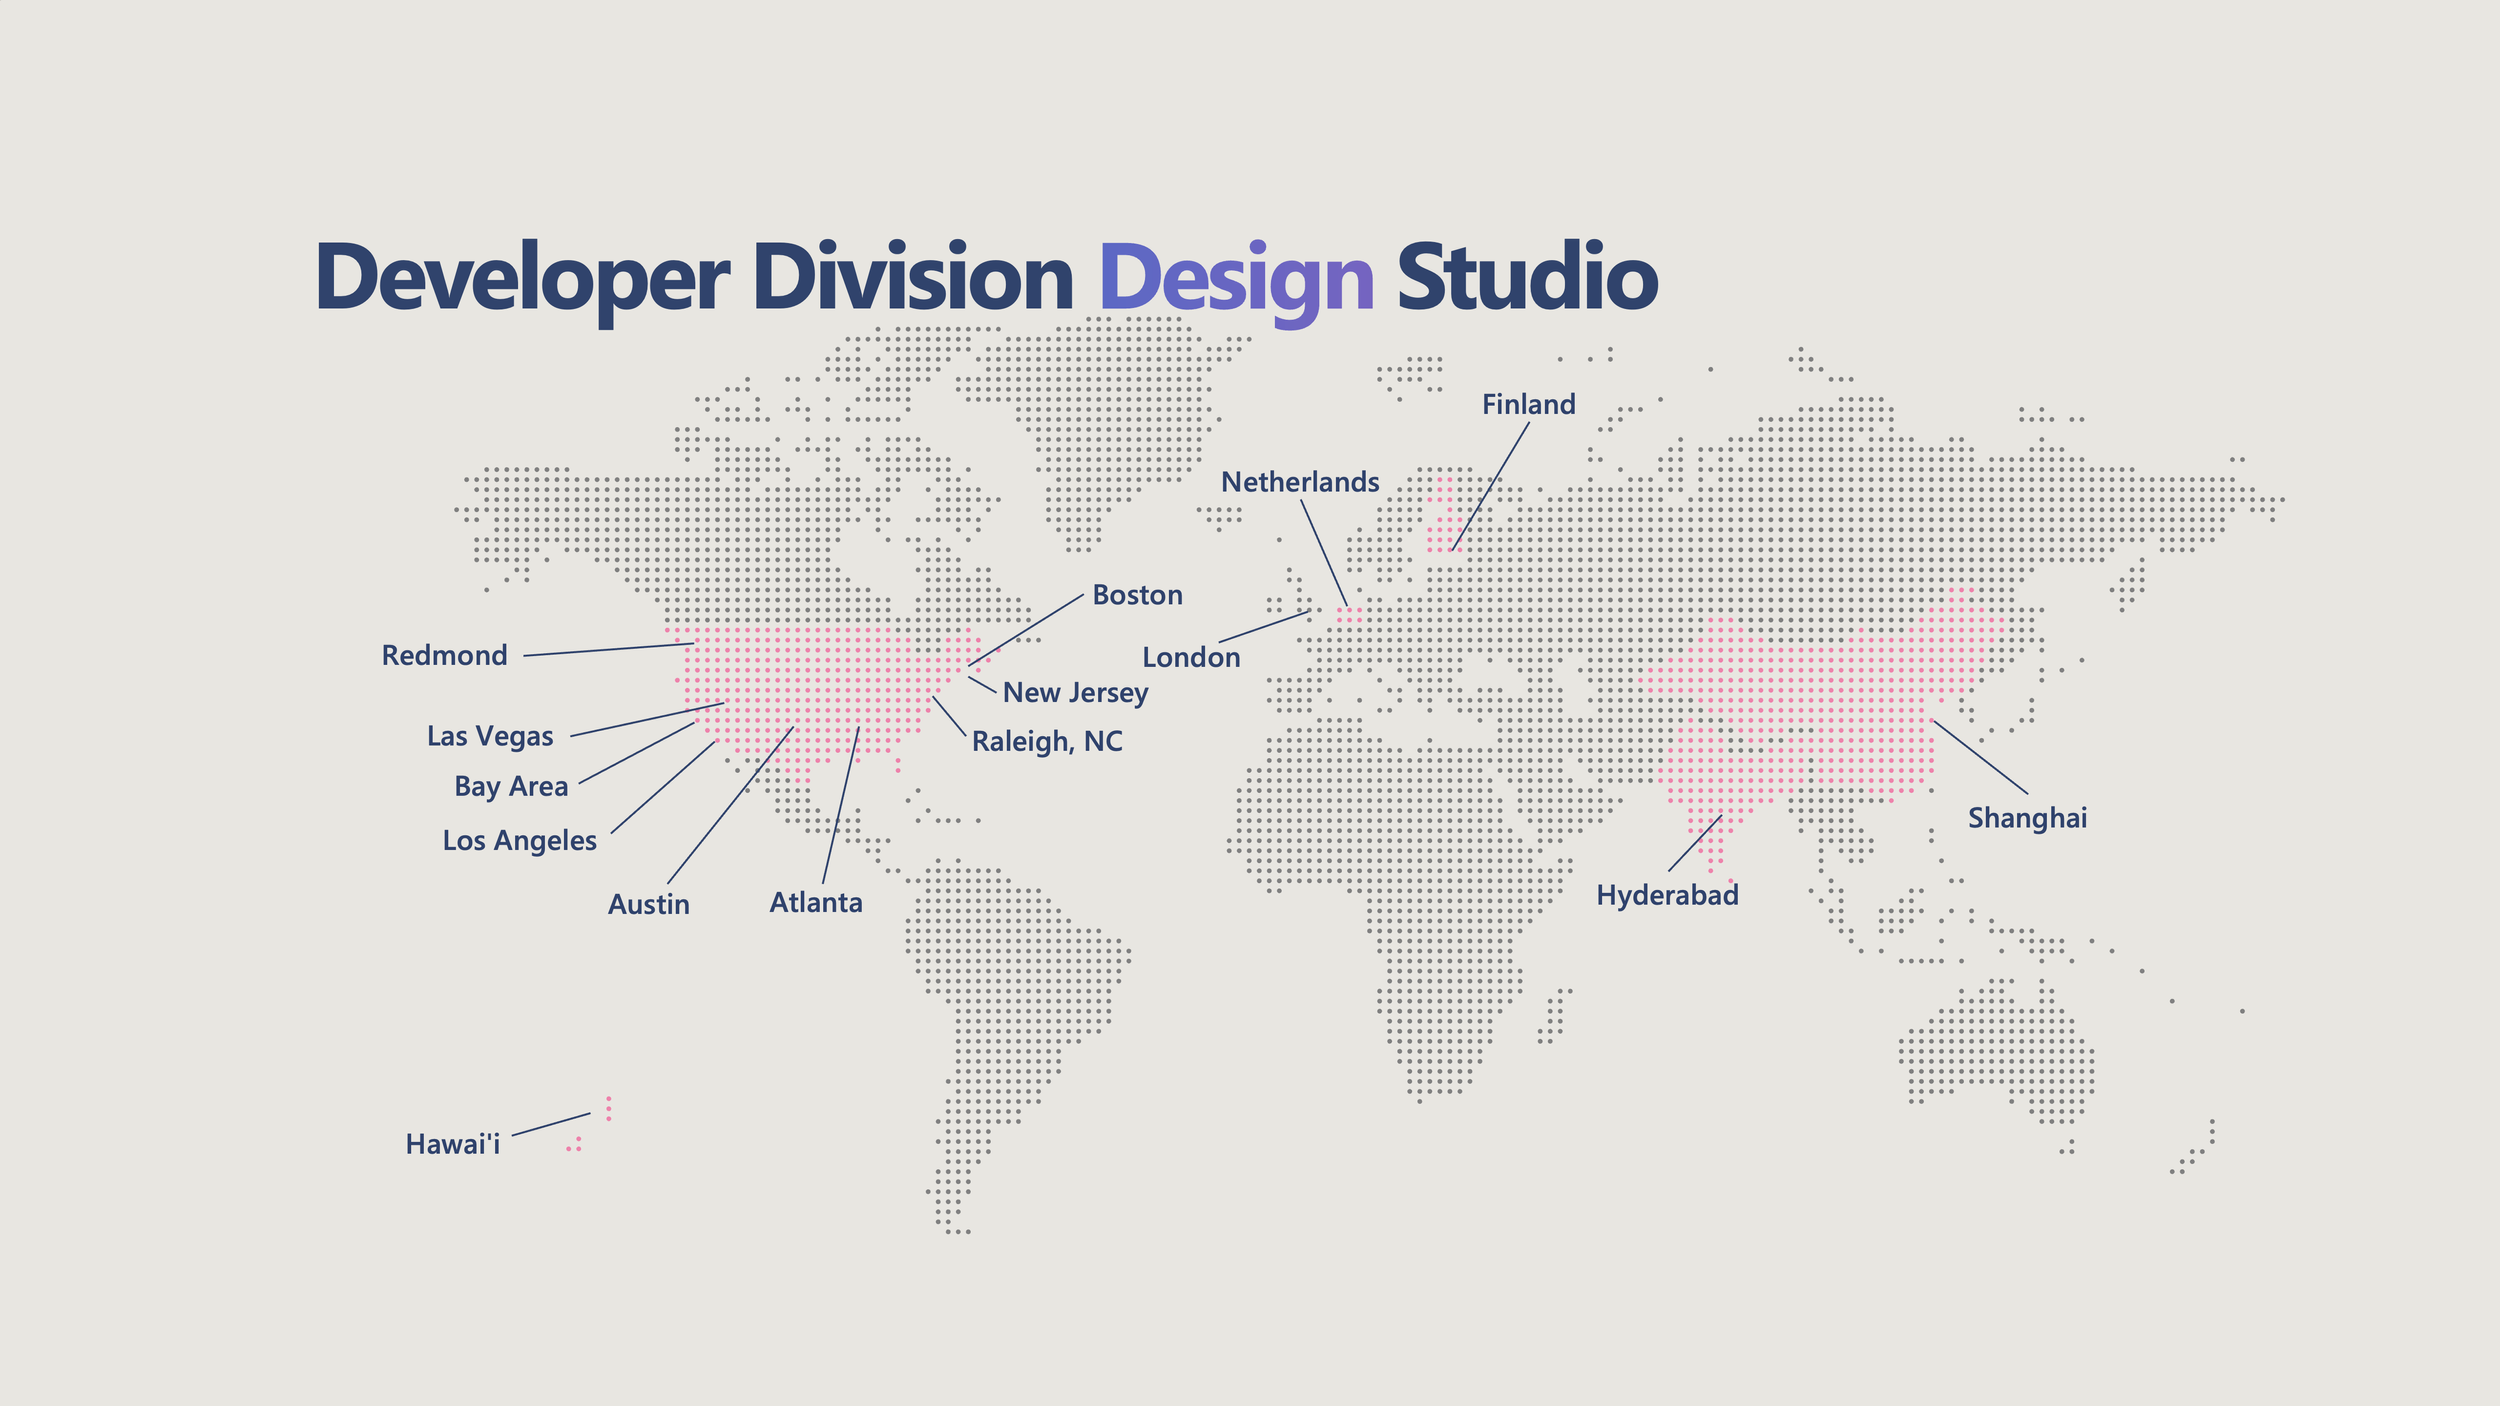Click the Finland label

(1528, 405)
